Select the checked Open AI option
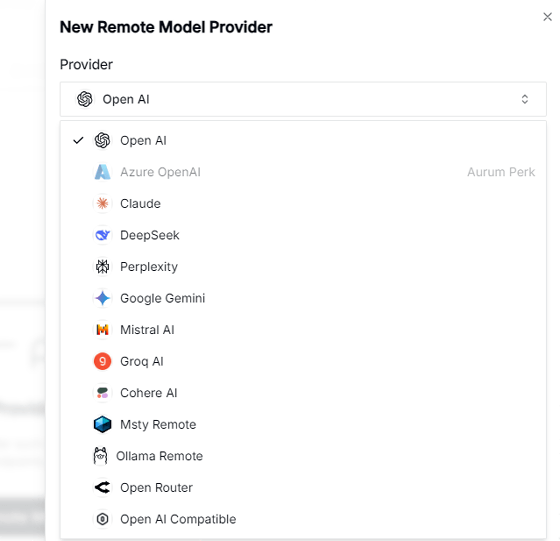 pyautogui.click(x=303, y=141)
